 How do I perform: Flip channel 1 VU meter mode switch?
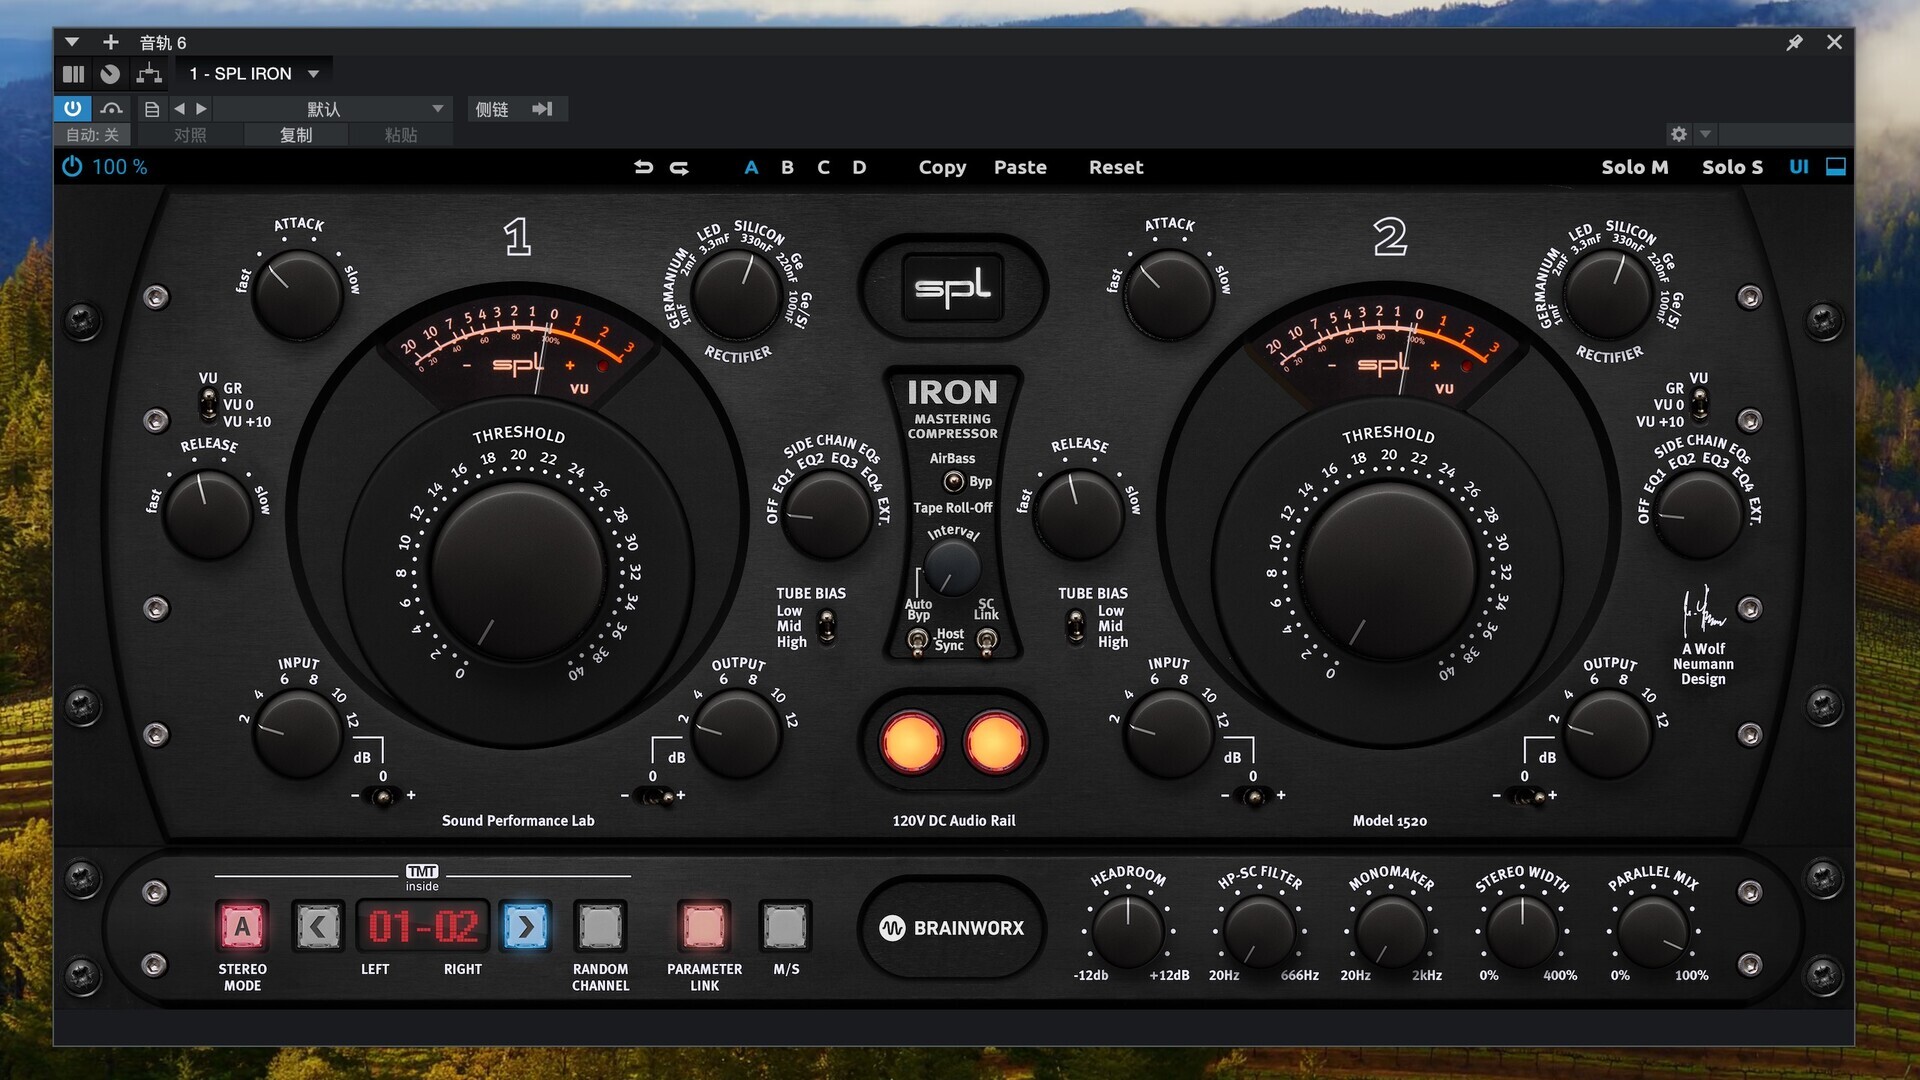(x=208, y=404)
